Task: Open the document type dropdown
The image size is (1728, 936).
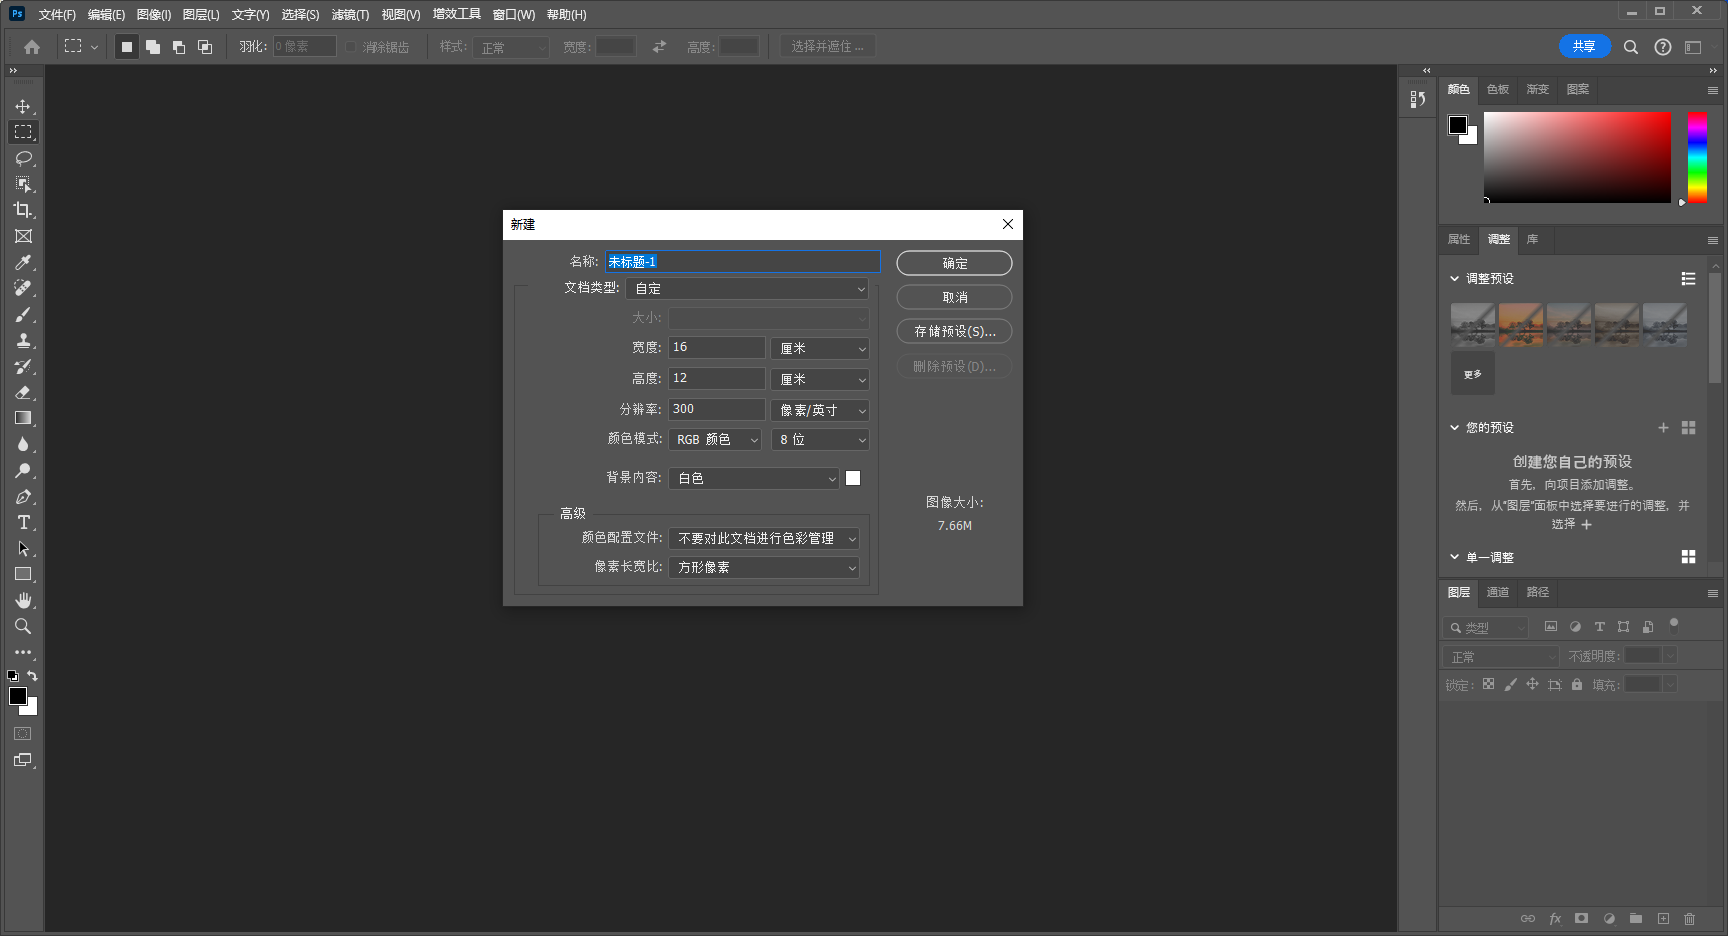Action: (x=747, y=289)
